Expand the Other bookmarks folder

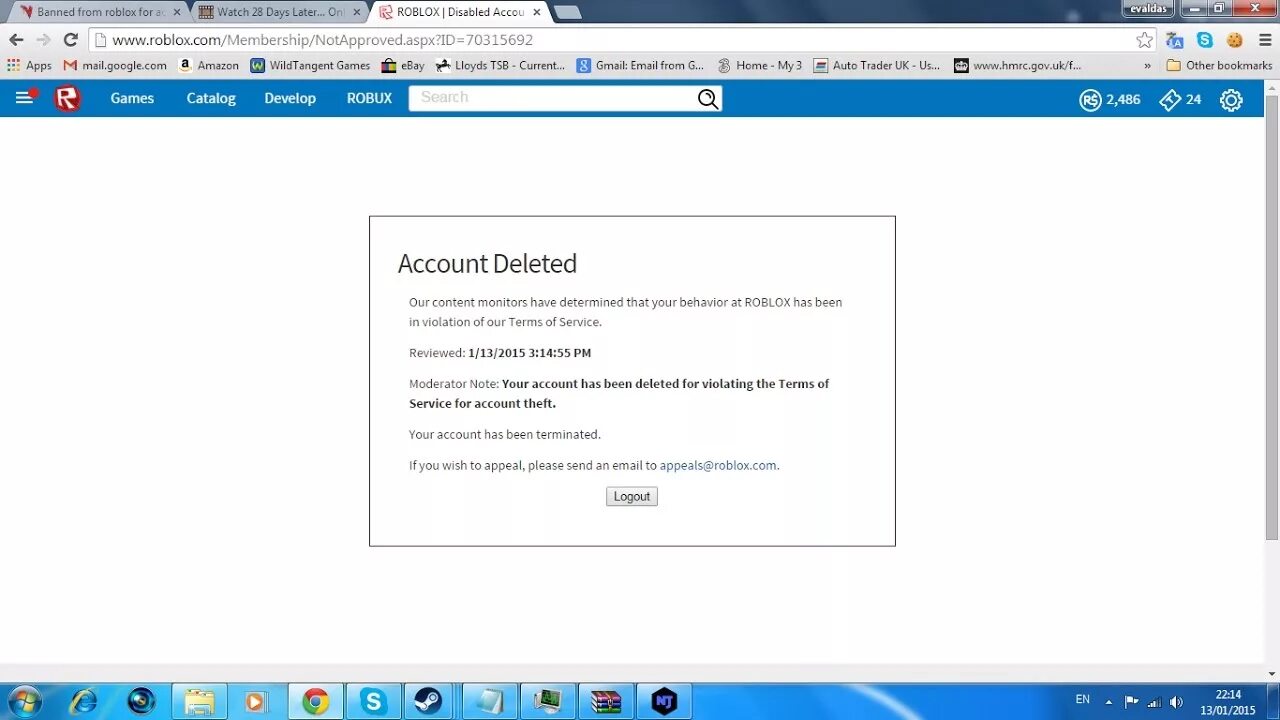point(1219,65)
